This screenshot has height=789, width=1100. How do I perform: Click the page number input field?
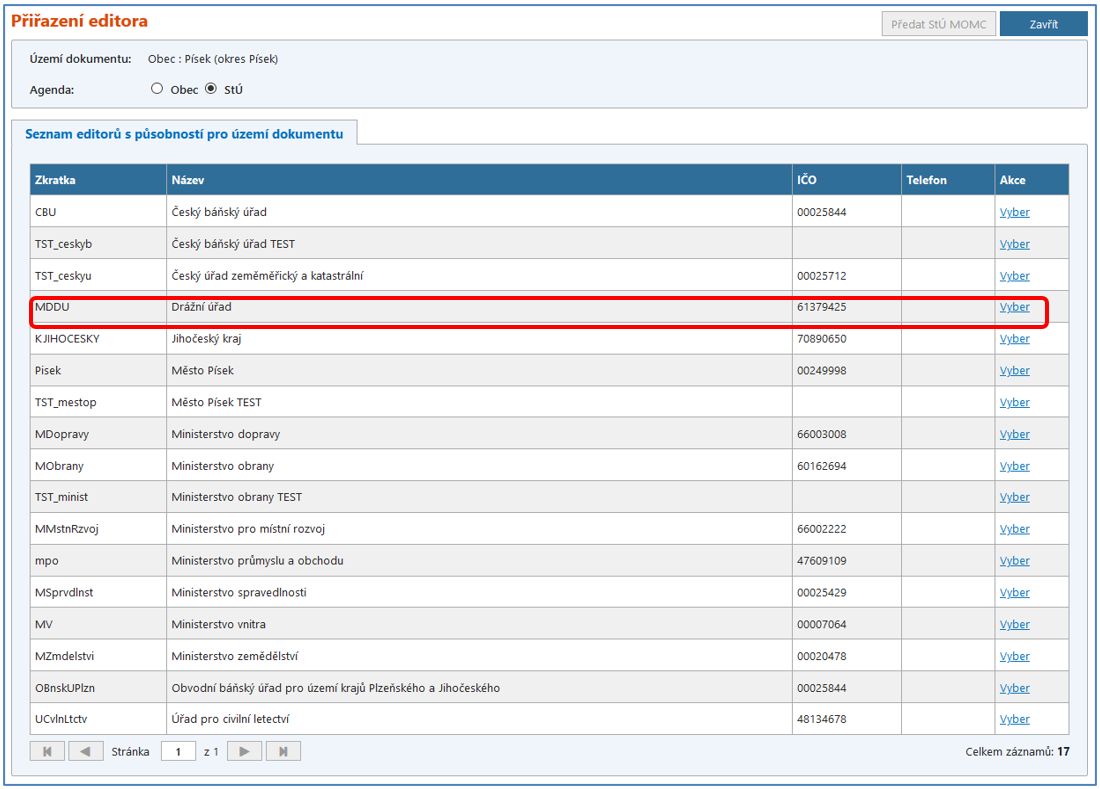(x=178, y=751)
